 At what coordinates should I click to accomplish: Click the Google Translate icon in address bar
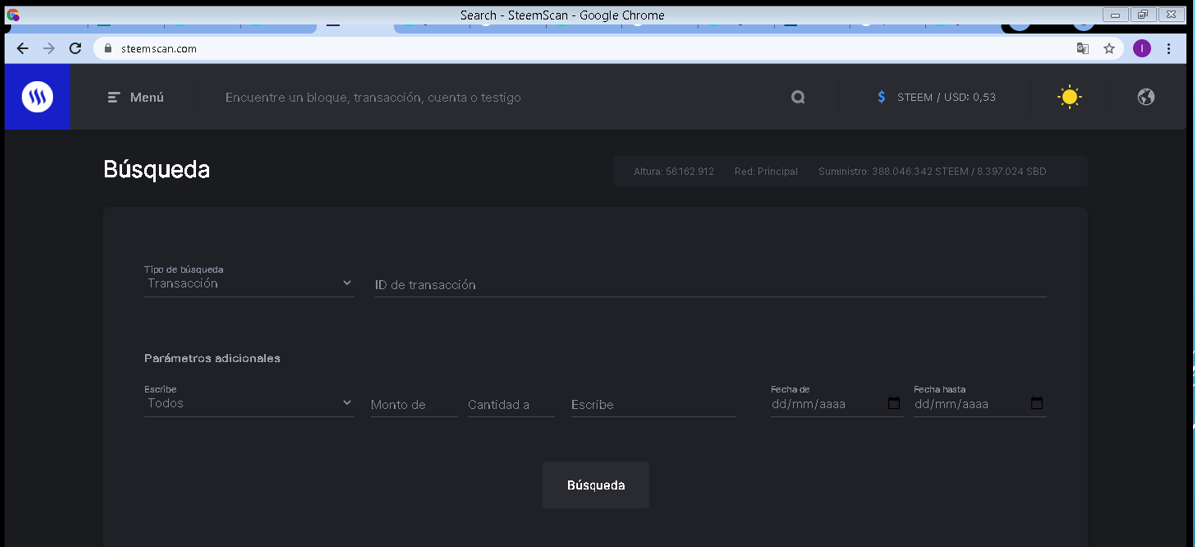pyautogui.click(x=1082, y=49)
